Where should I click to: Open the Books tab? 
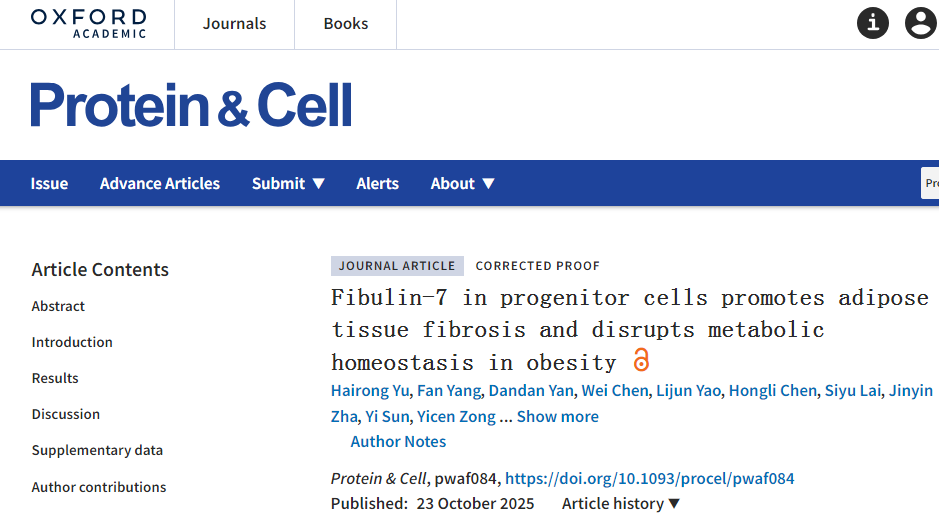pos(346,24)
